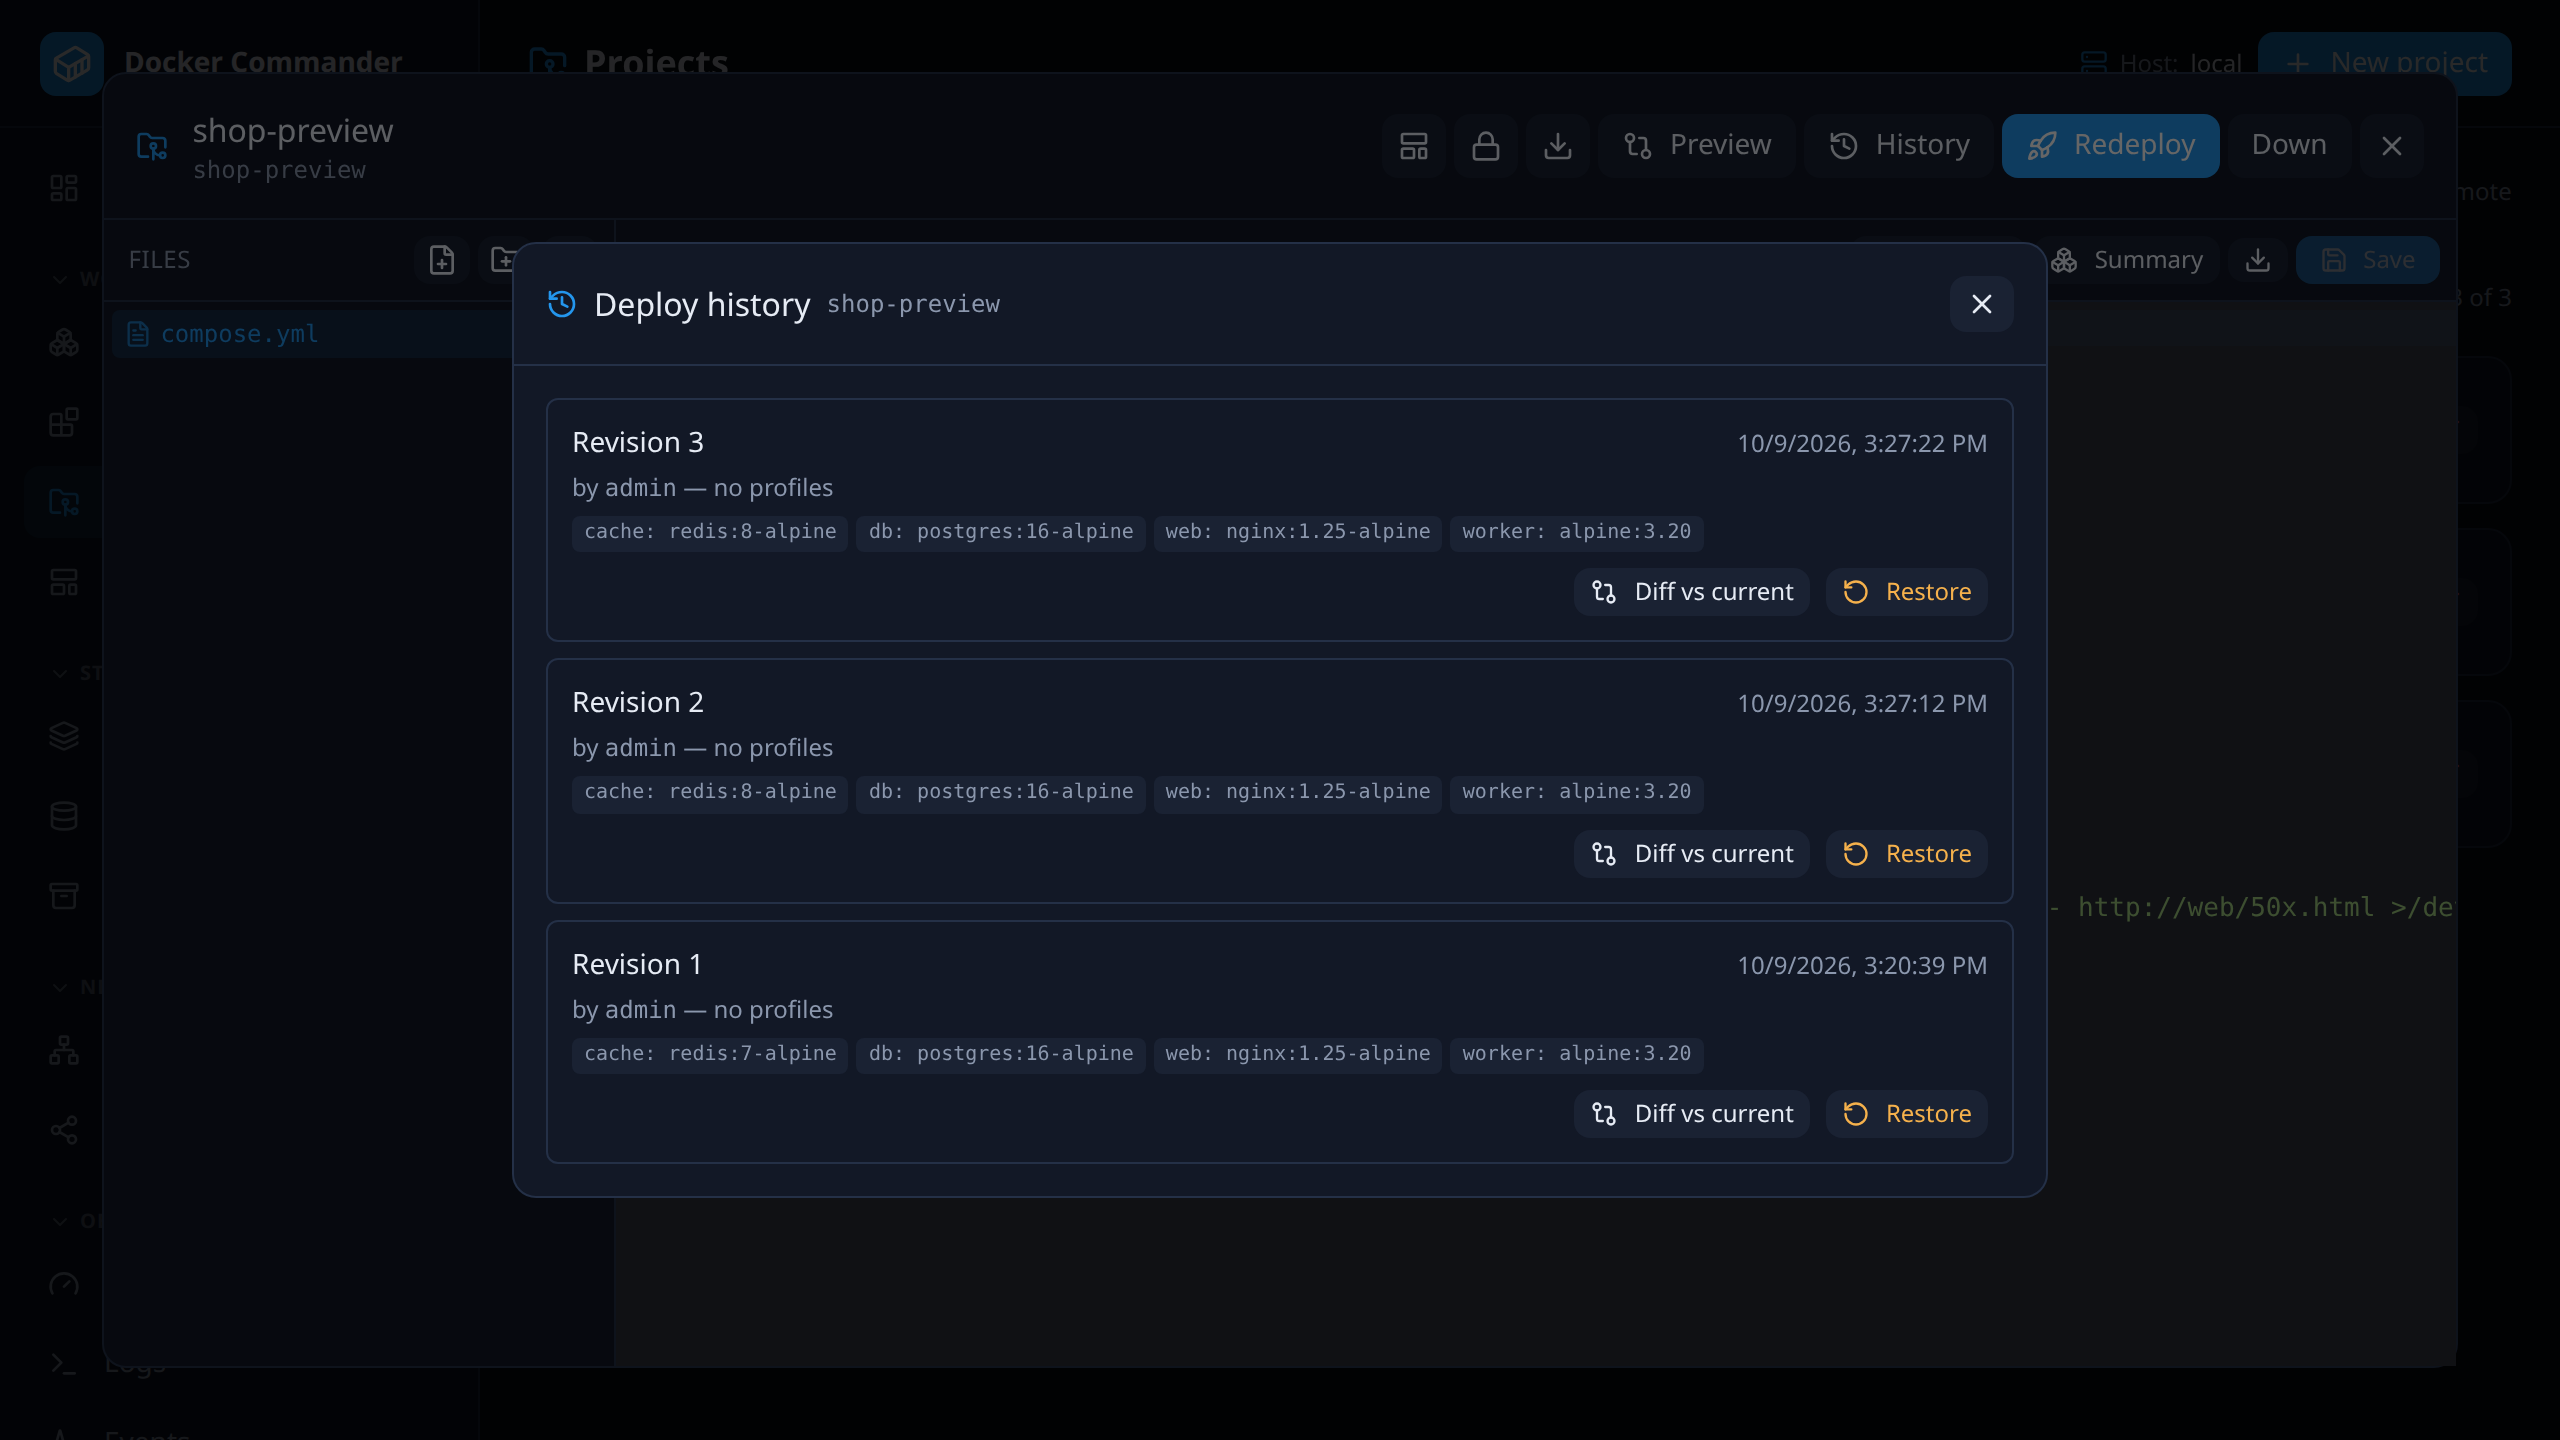Click the Save button in editor toolbar
This screenshot has width=2560, height=1440.
2367,260
